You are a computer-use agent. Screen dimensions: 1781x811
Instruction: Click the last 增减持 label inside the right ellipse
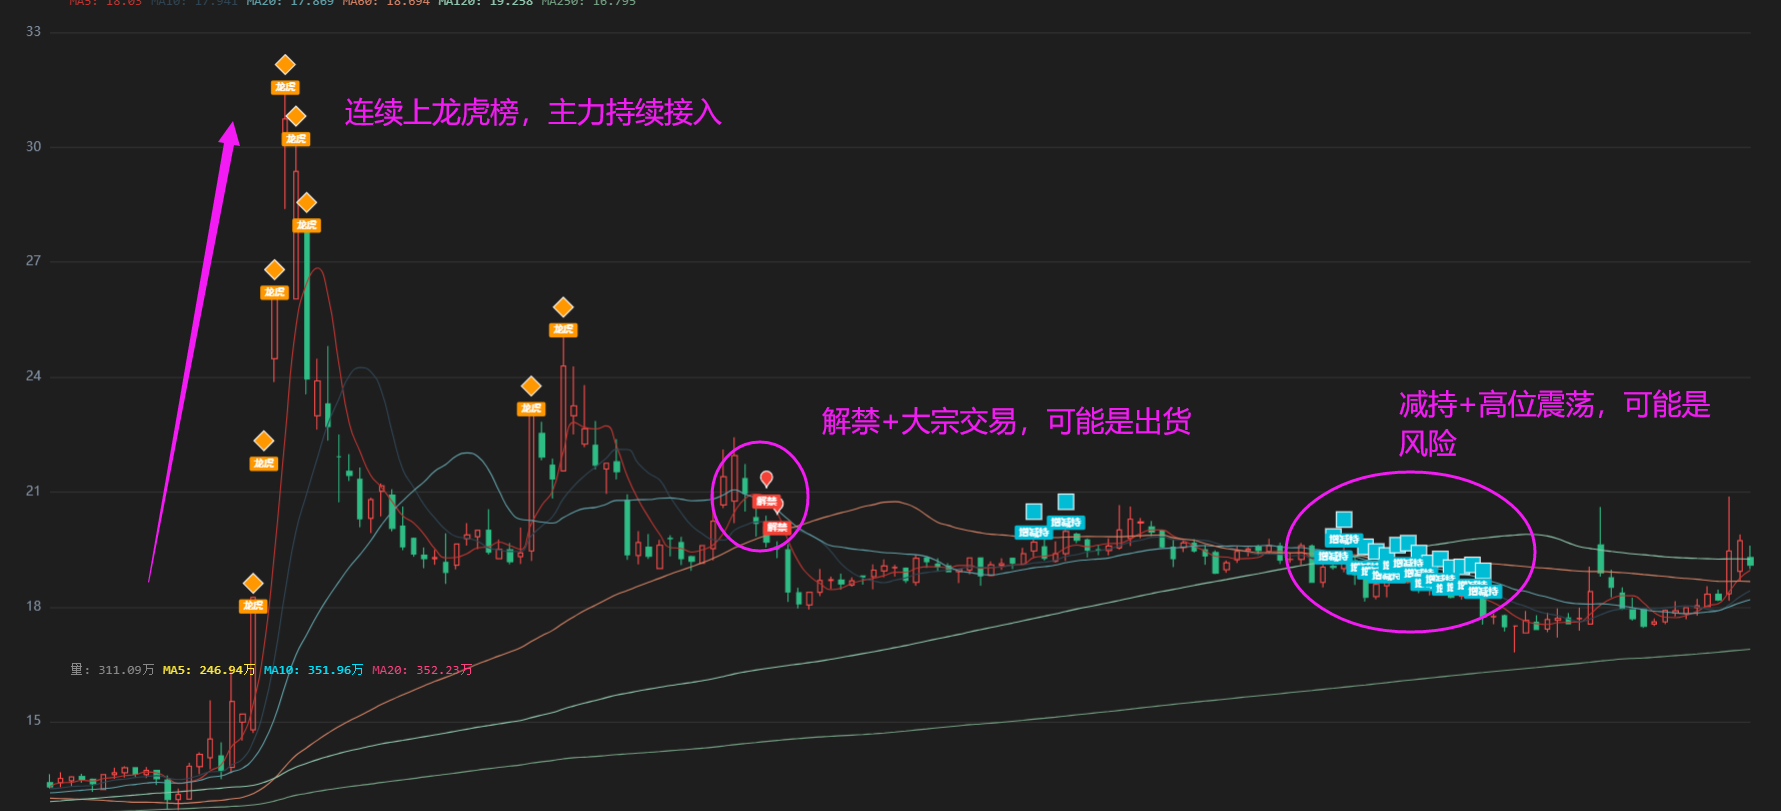(x=1484, y=591)
